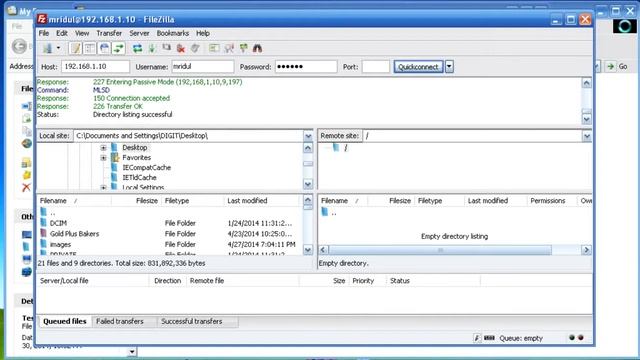Click the remote root folder icon in tree
This screenshot has height=360, width=640.
[x=336, y=147]
